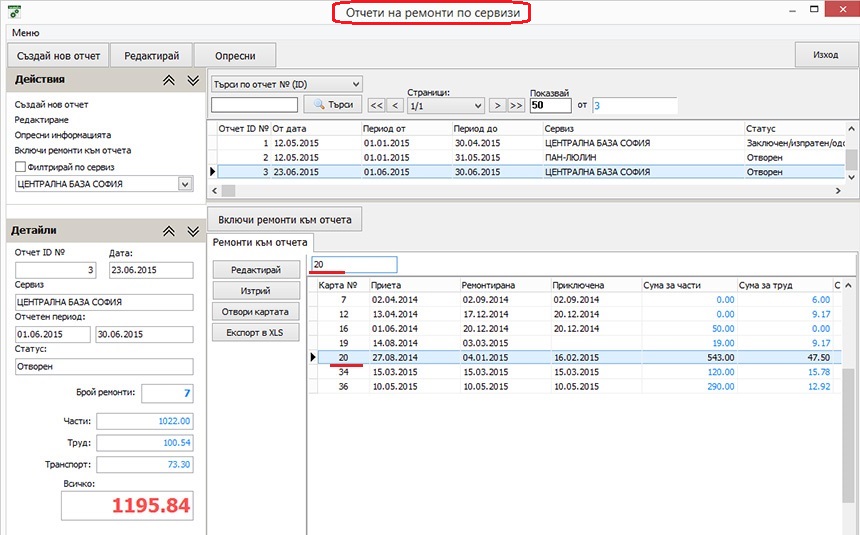Open the Страници 1/1 page dropdown

[445, 105]
